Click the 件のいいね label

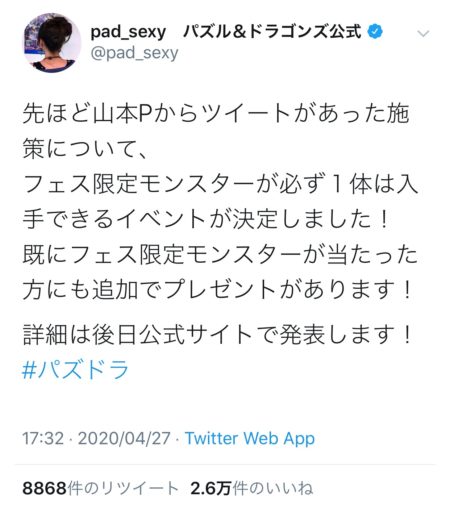pos(273,489)
